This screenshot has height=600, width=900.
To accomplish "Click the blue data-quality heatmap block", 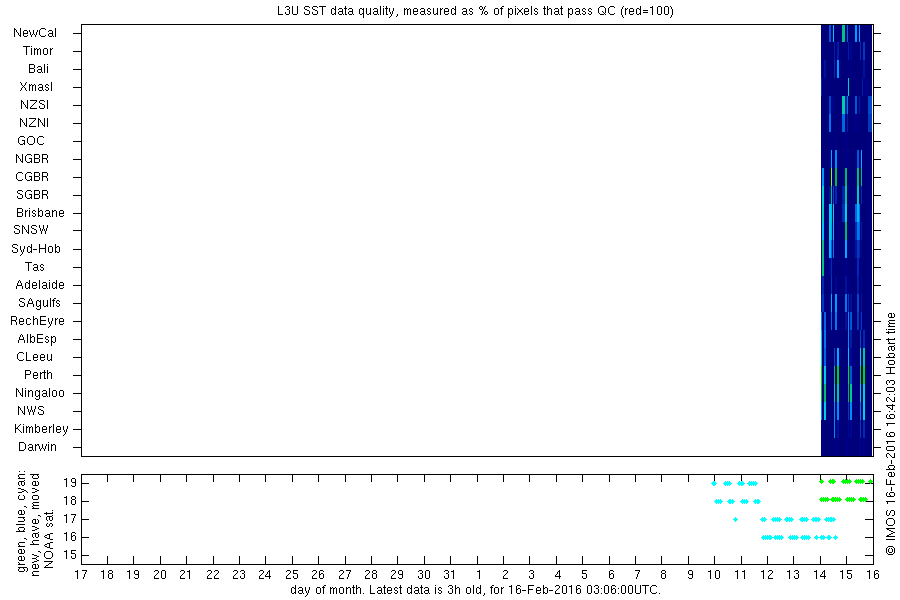I will (x=847, y=240).
